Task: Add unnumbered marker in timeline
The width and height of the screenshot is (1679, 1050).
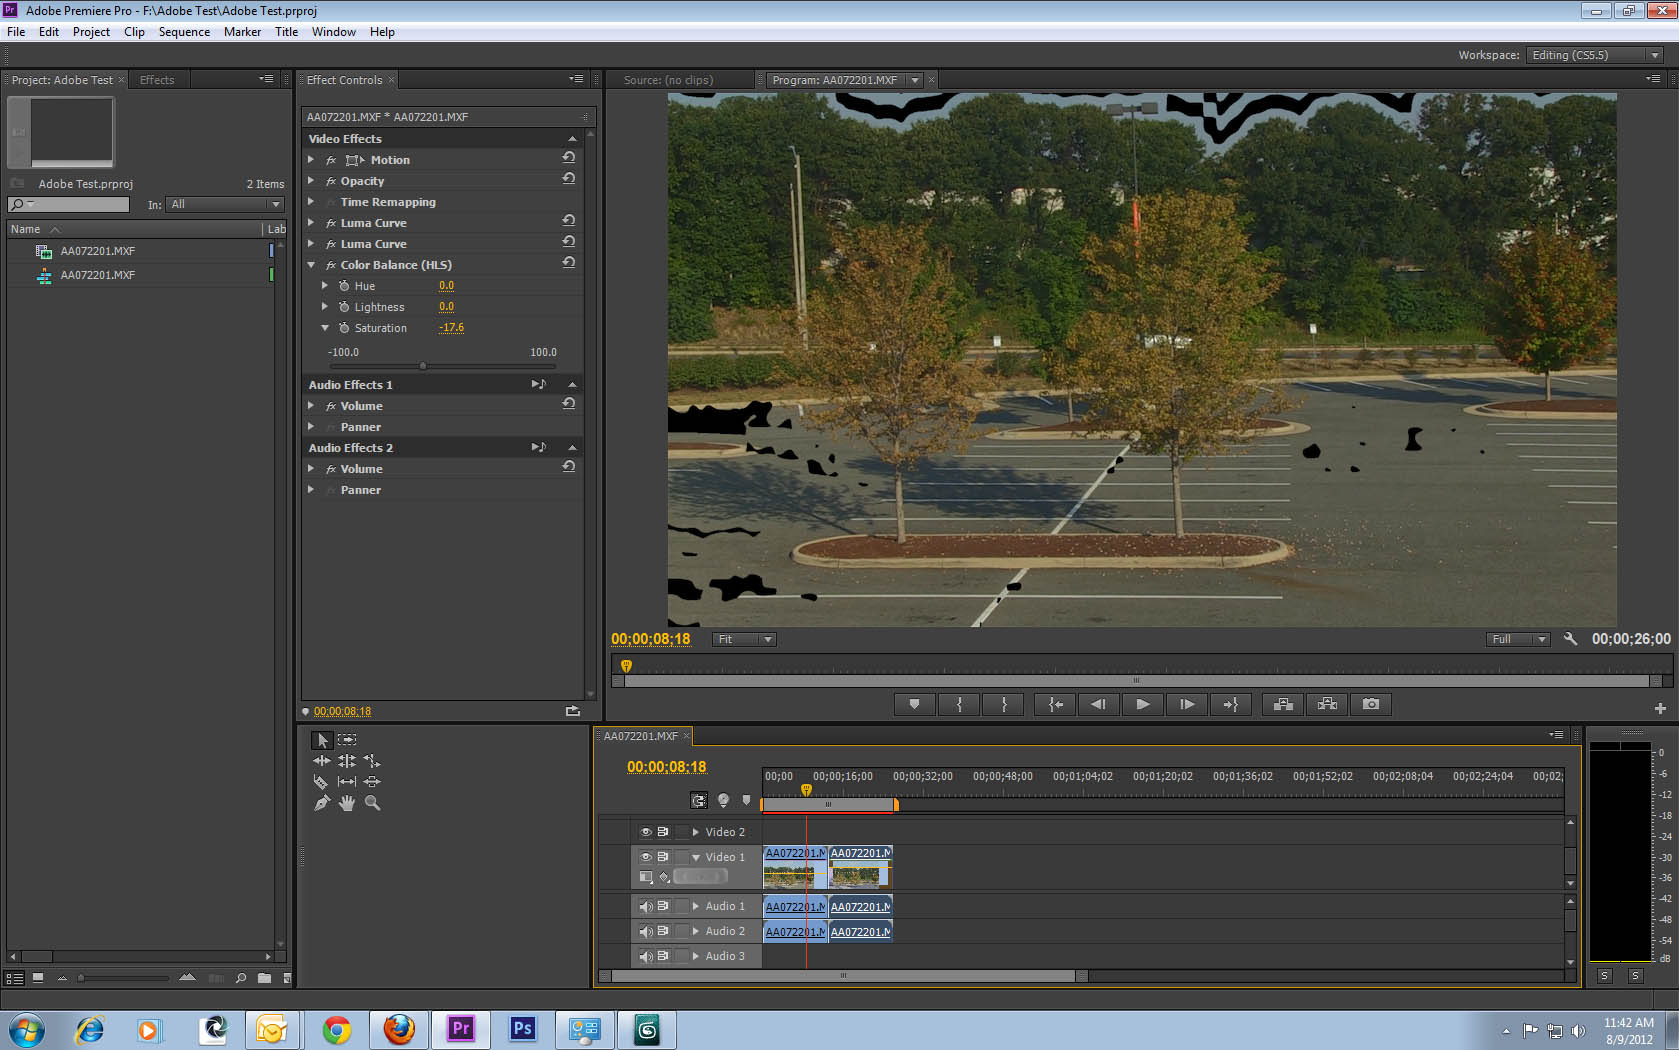Action: pyautogui.click(x=746, y=800)
